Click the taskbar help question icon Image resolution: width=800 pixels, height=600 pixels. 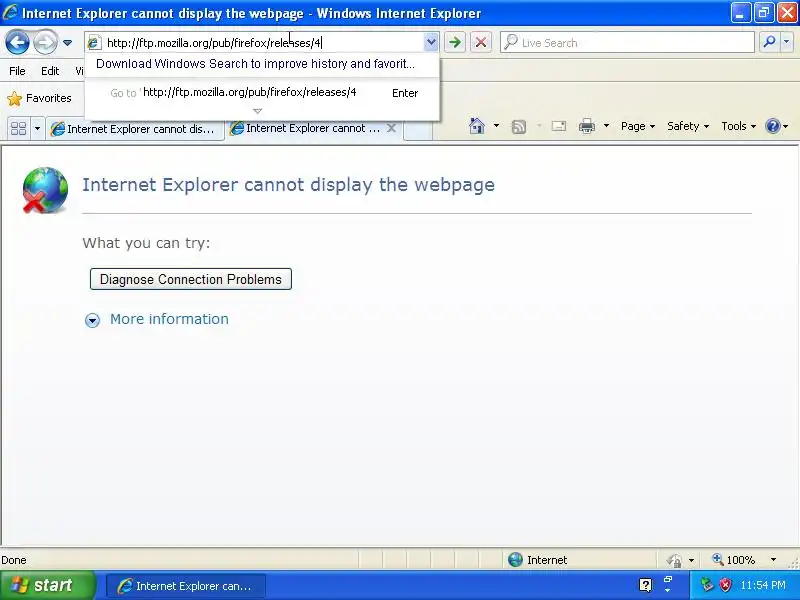pyautogui.click(x=645, y=585)
